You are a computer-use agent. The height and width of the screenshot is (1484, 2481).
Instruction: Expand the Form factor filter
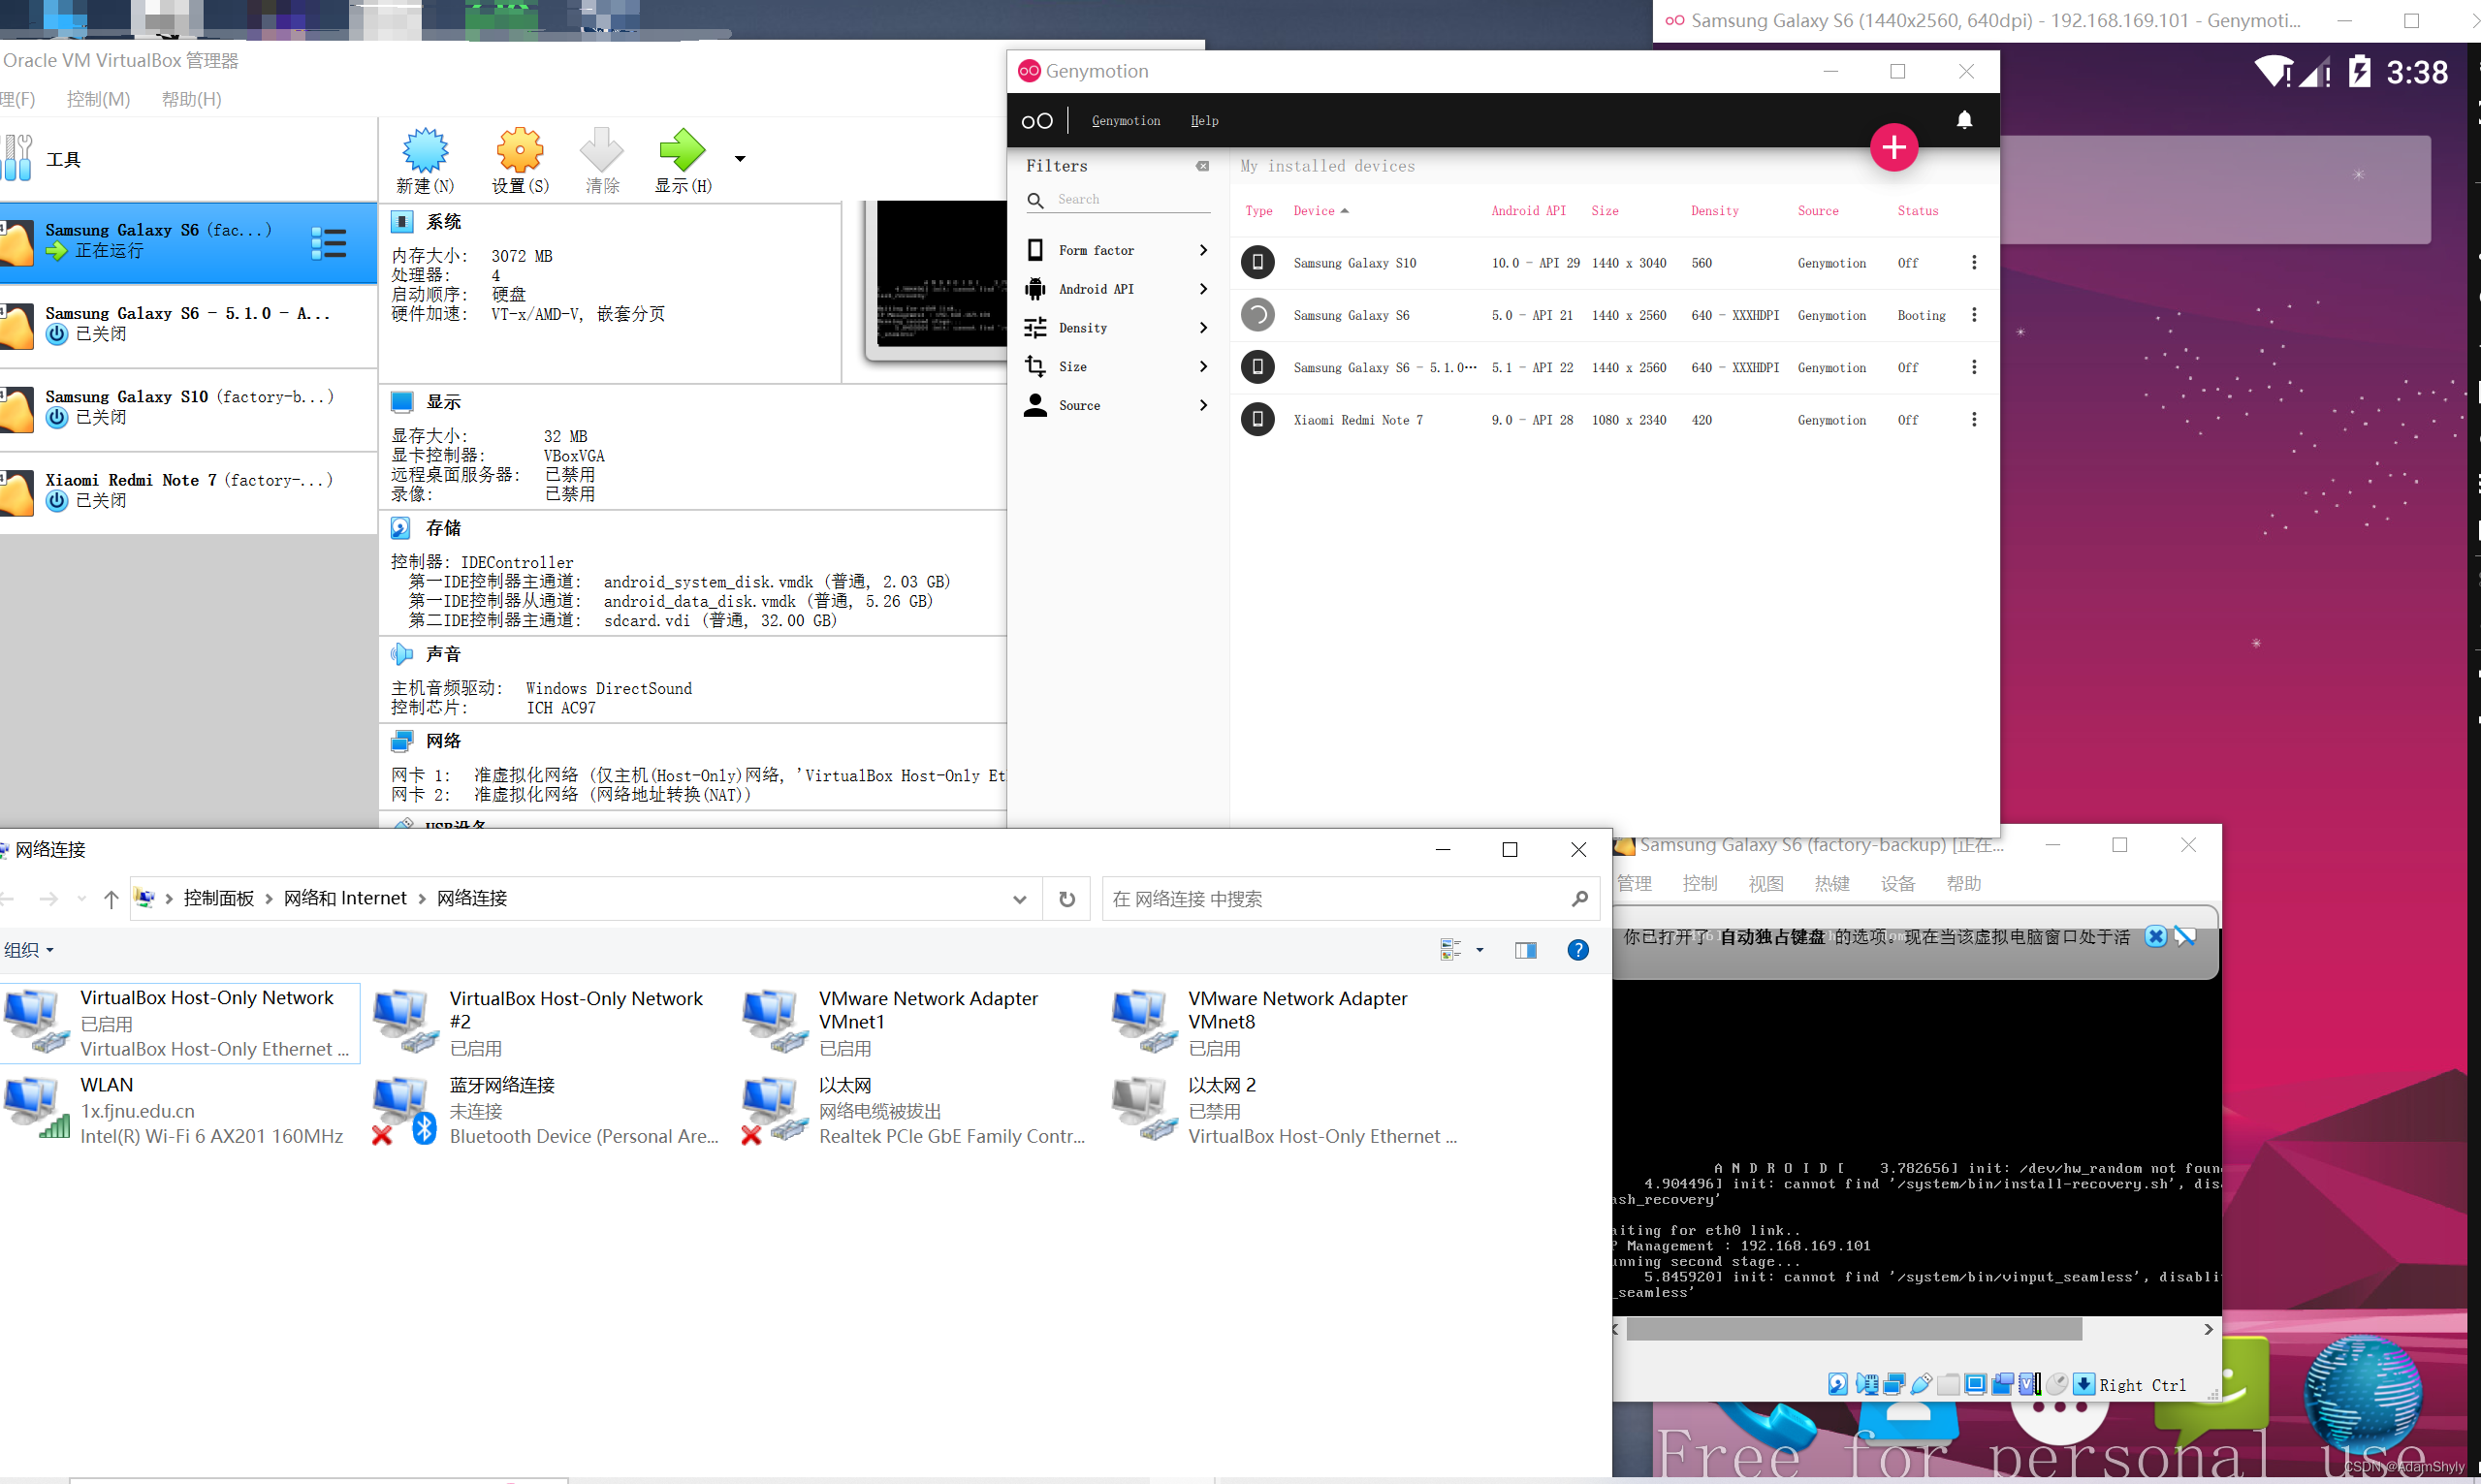pos(1117,249)
